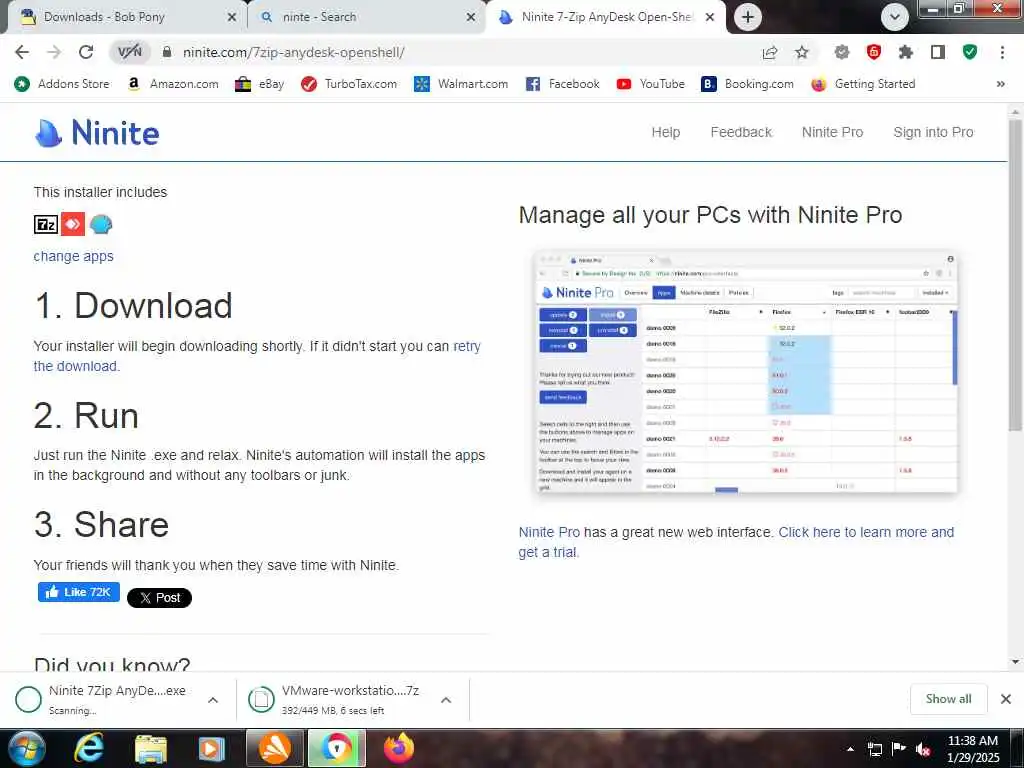Open the orange Avast taskbar icon
The image size is (1024, 768).
point(275,748)
